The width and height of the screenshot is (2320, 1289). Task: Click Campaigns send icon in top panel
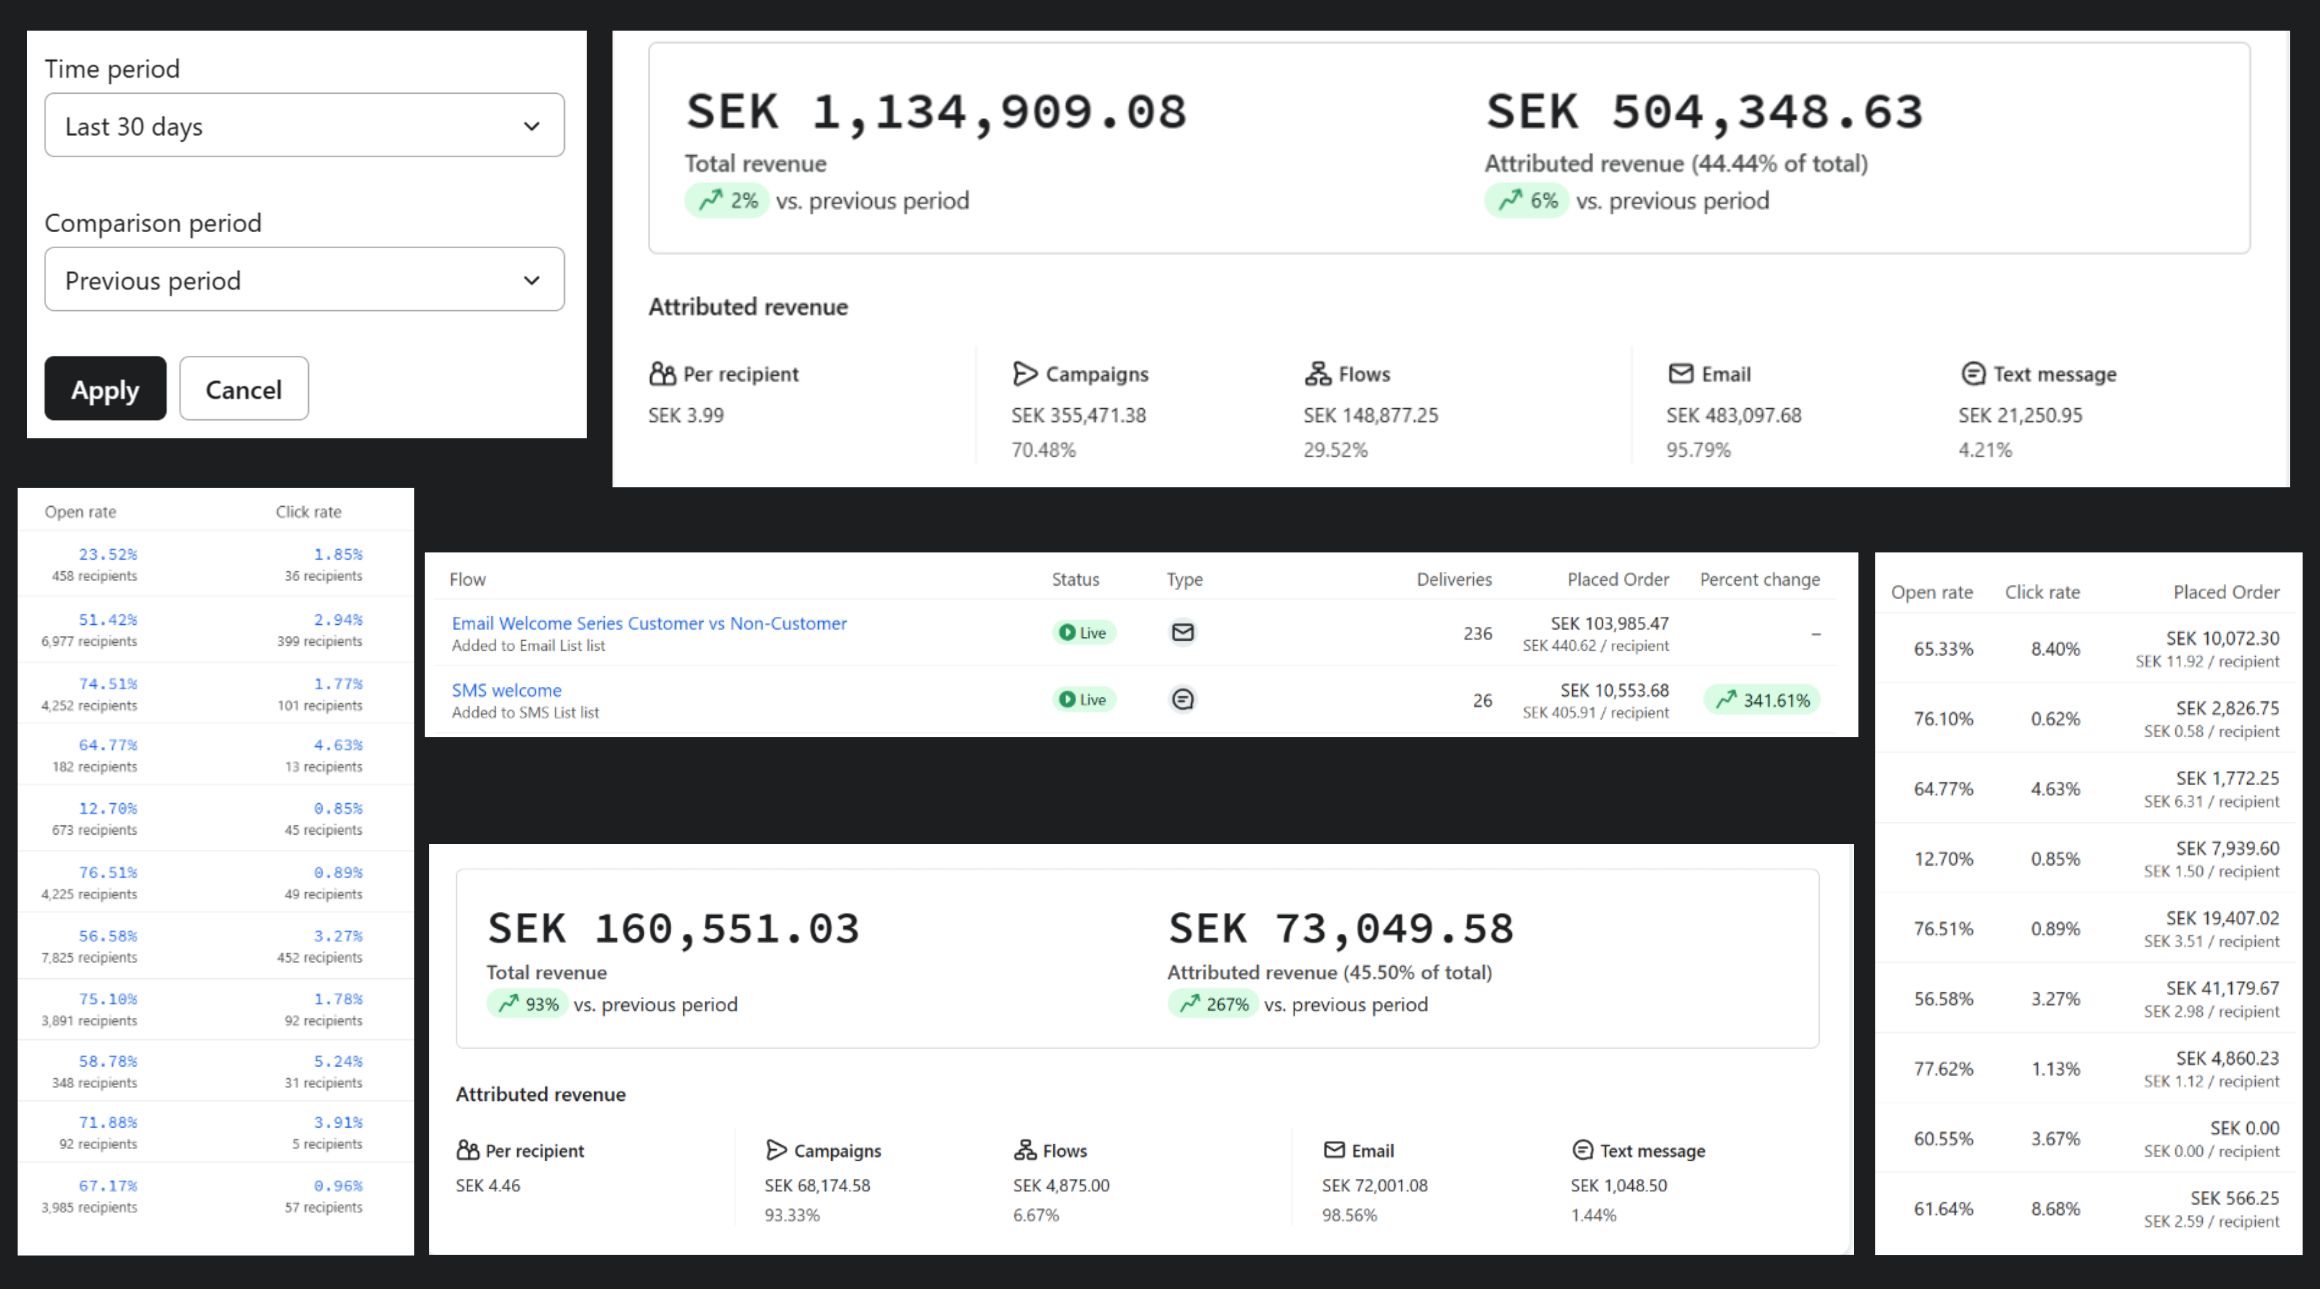[x=1025, y=374]
